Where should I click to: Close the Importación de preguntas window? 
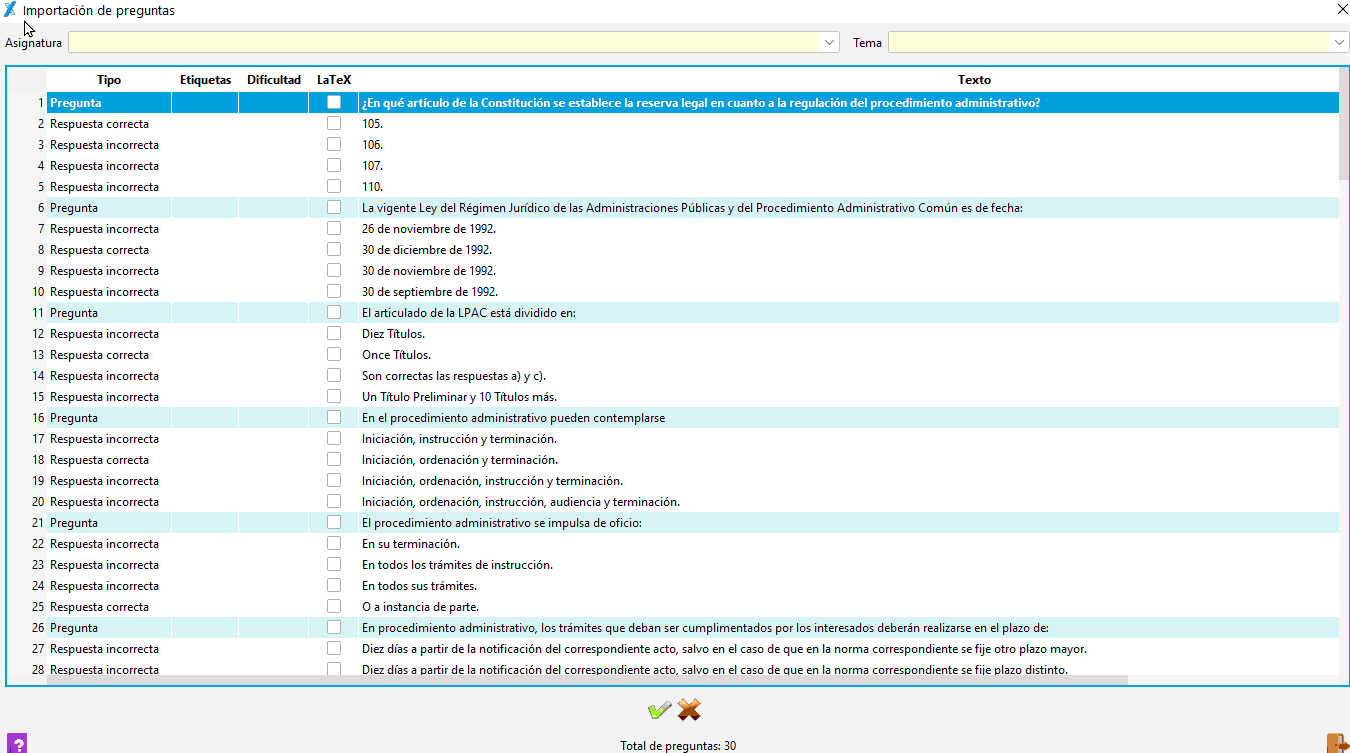pos(1342,9)
